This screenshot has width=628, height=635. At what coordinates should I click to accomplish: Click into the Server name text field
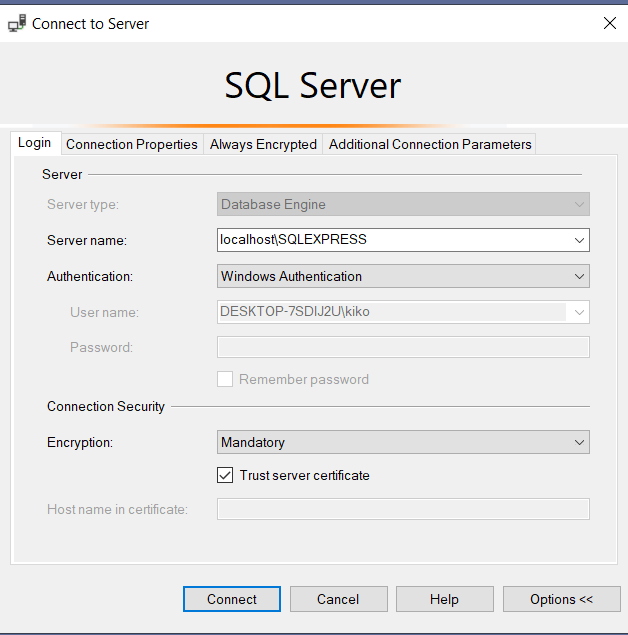pos(393,240)
